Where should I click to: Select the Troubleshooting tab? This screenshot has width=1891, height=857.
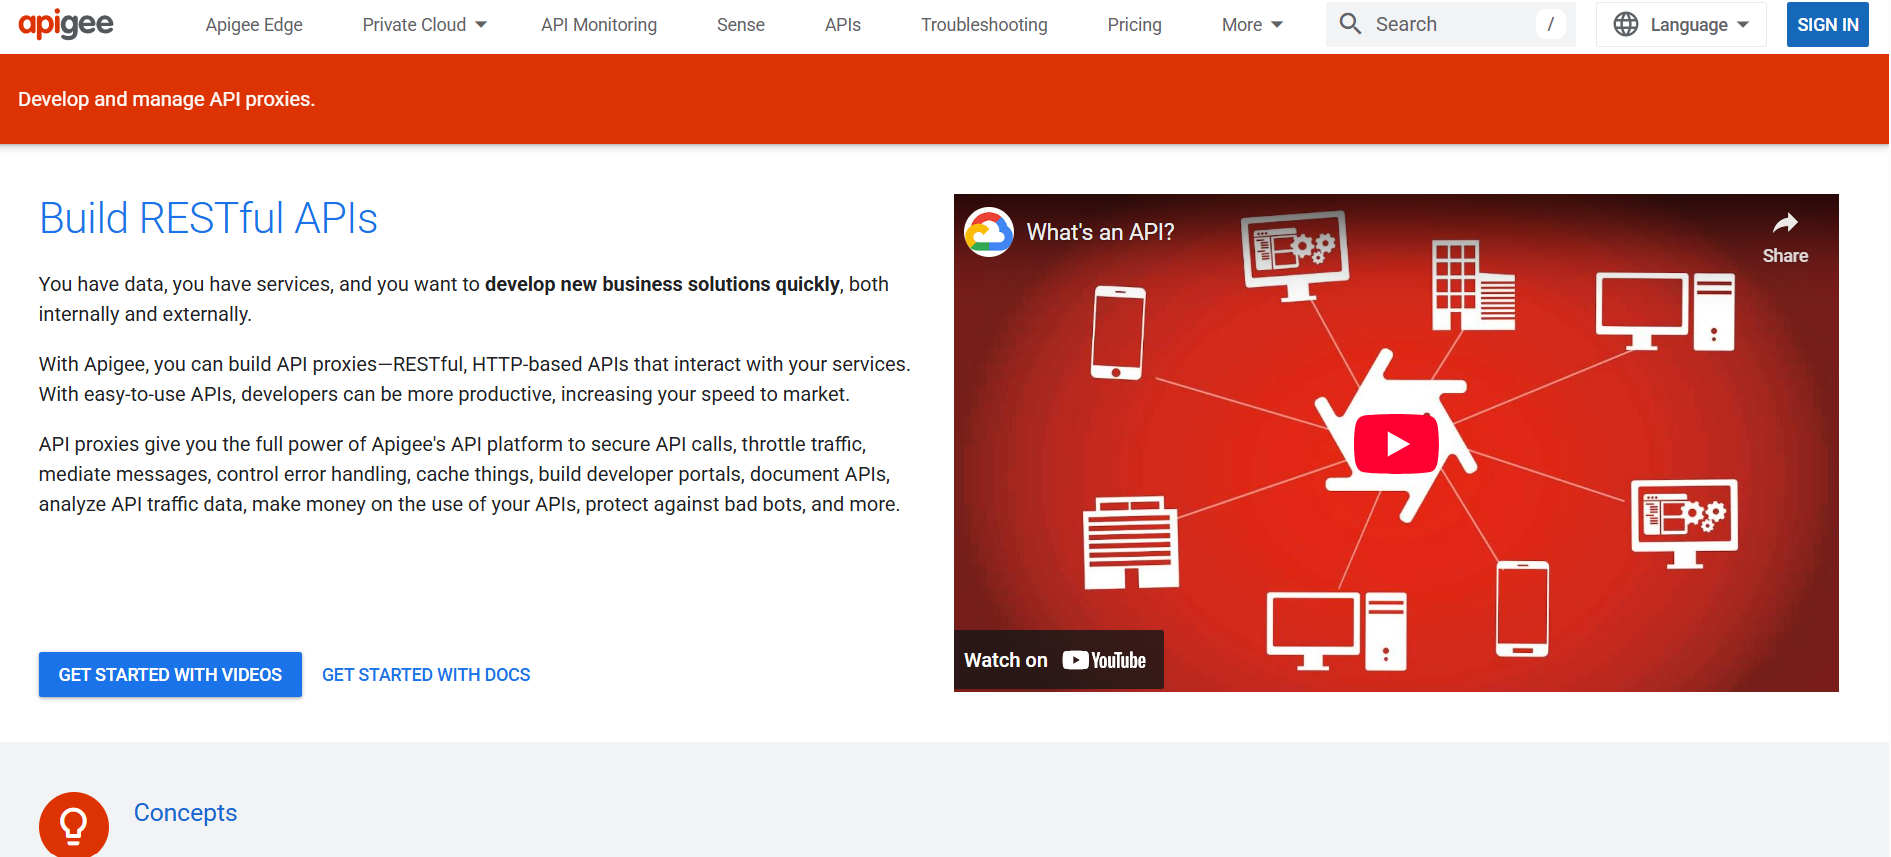pos(984,25)
